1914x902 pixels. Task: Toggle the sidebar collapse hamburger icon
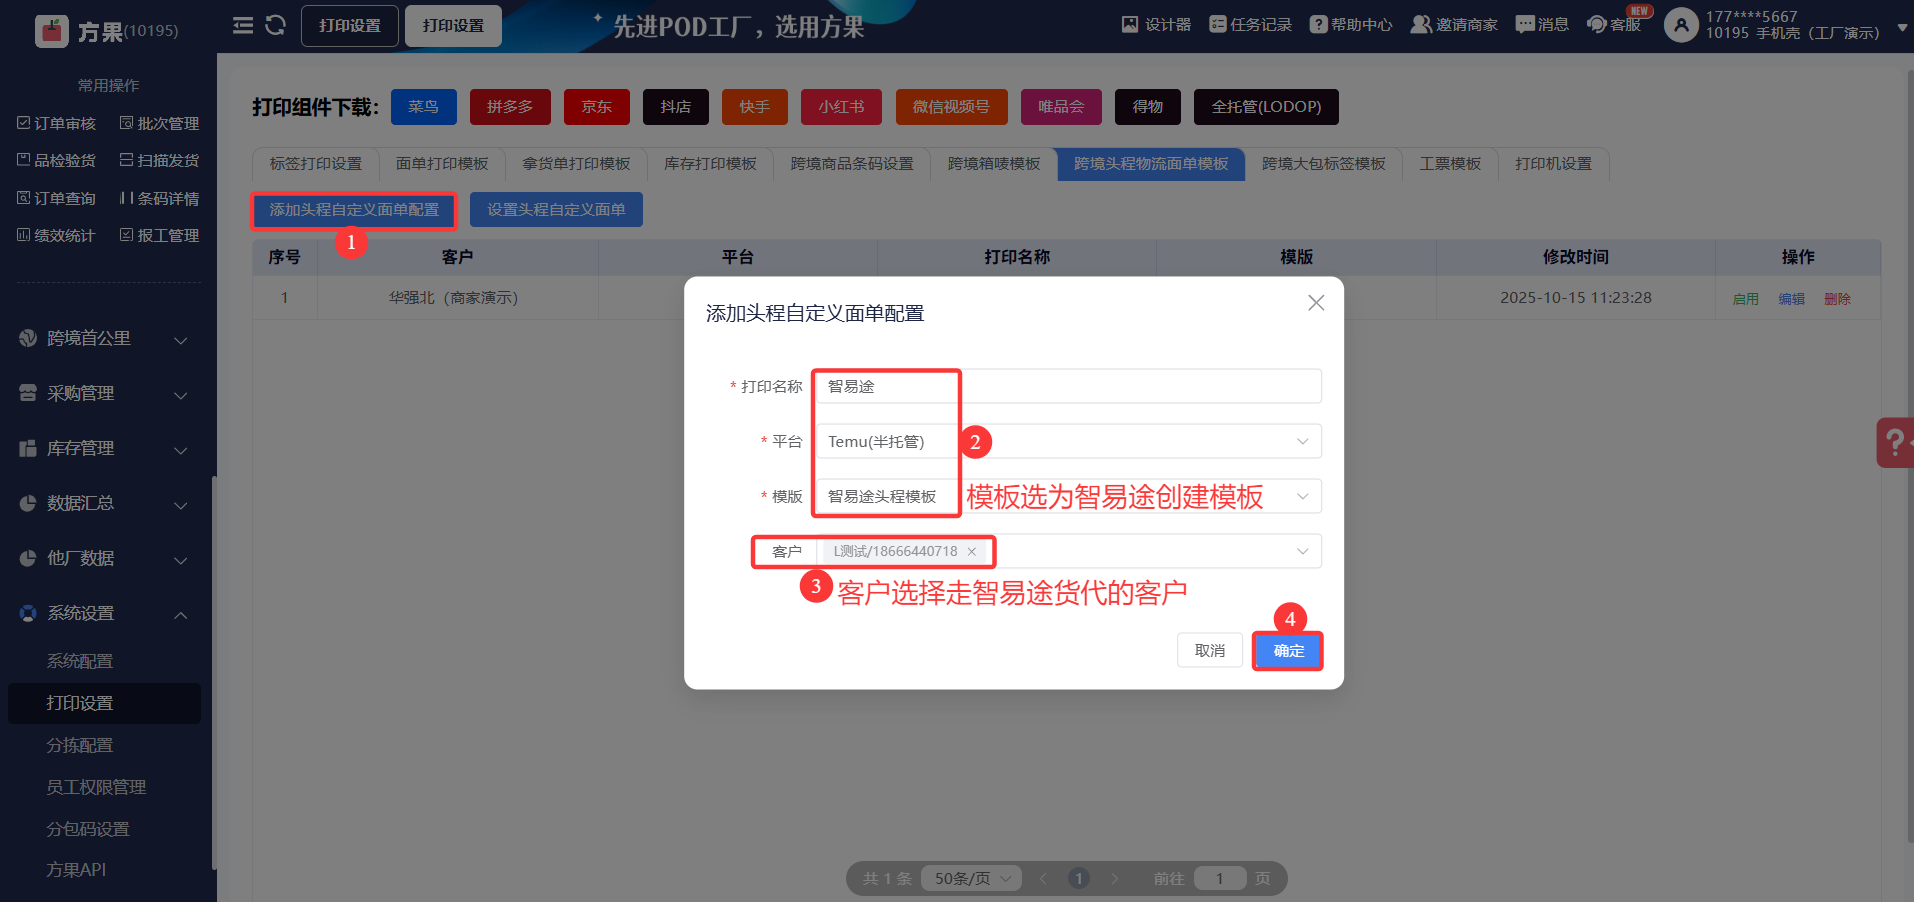pos(243,25)
